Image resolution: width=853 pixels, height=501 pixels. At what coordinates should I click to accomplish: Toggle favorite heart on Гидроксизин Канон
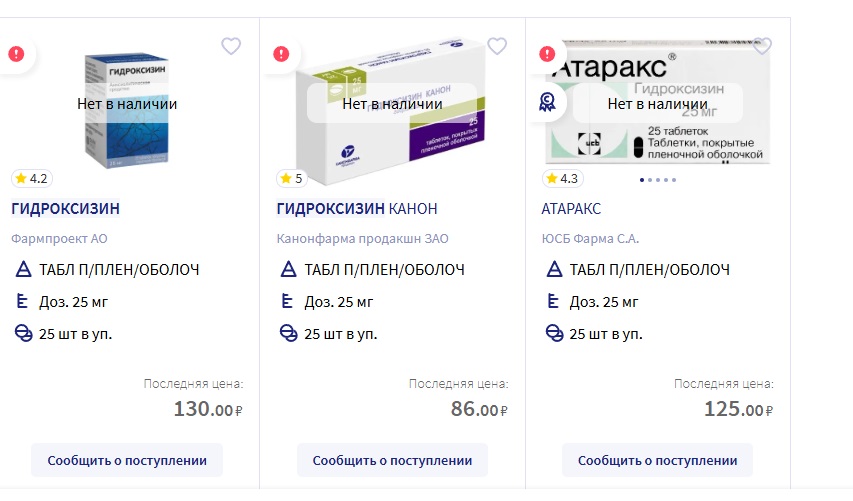(x=497, y=46)
